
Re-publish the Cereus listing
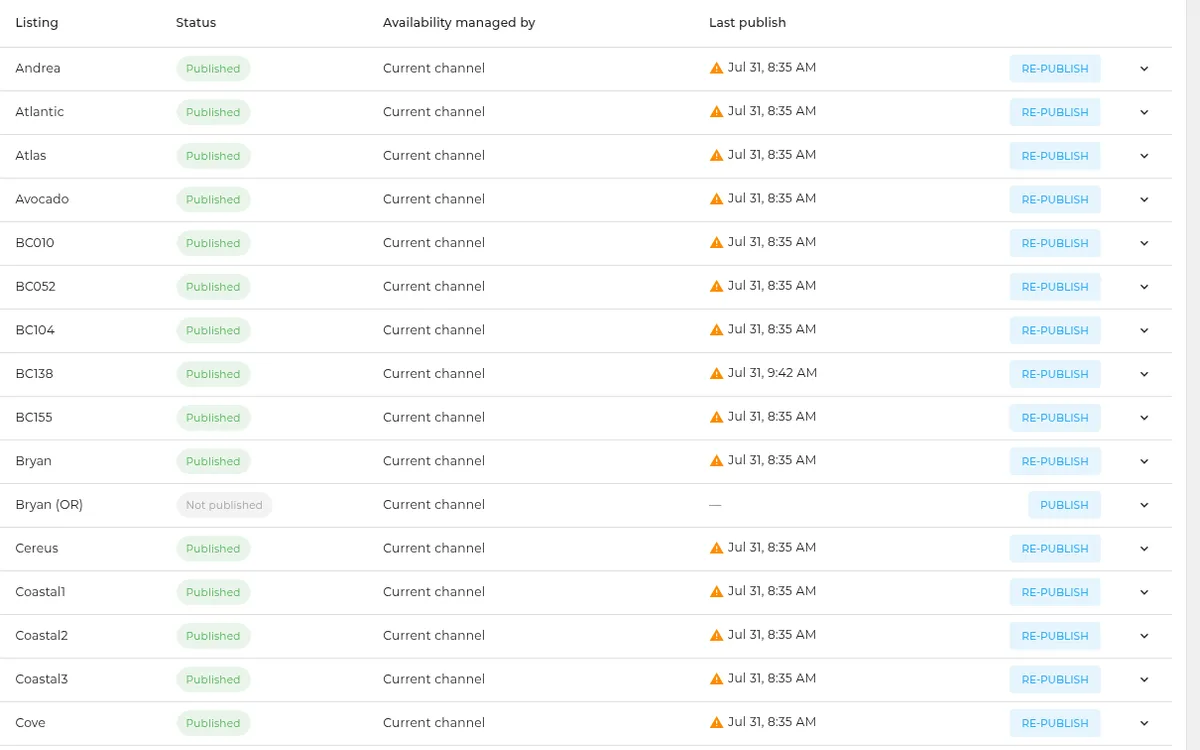[1055, 549]
